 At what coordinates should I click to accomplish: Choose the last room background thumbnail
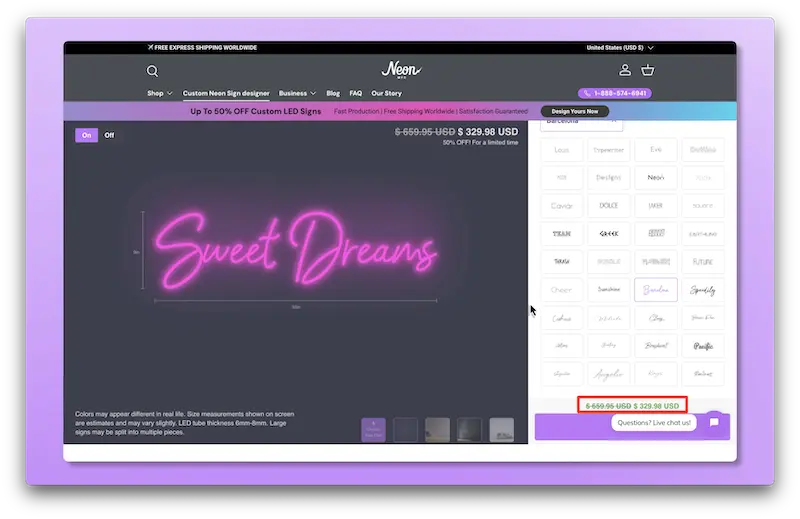(502, 430)
